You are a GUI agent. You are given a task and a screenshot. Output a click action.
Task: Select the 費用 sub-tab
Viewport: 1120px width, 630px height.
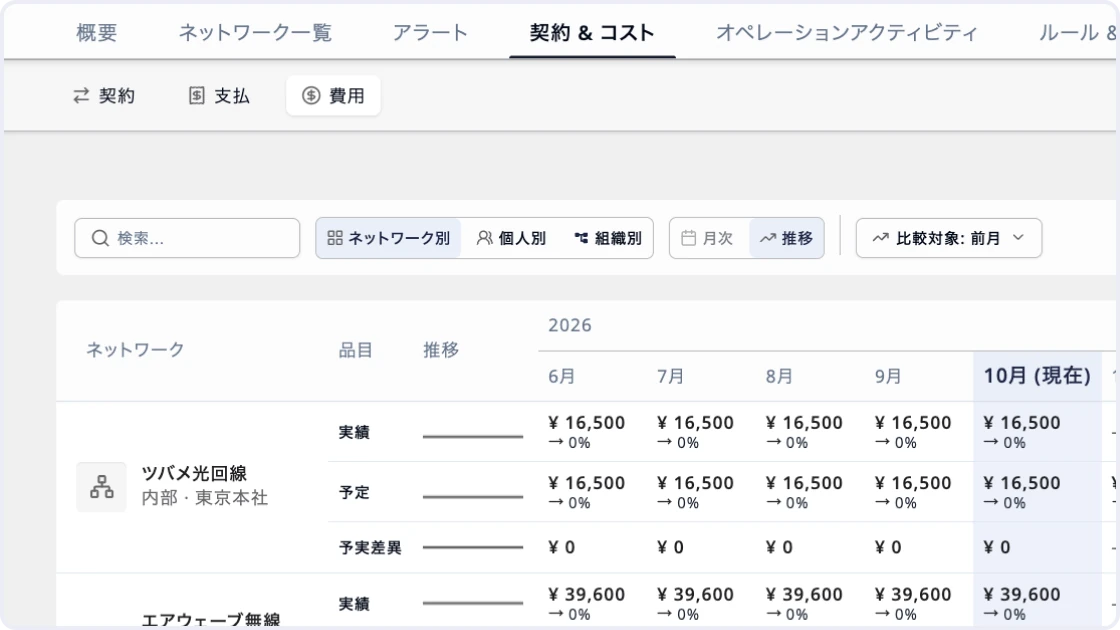pyautogui.click(x=333, y=96)
